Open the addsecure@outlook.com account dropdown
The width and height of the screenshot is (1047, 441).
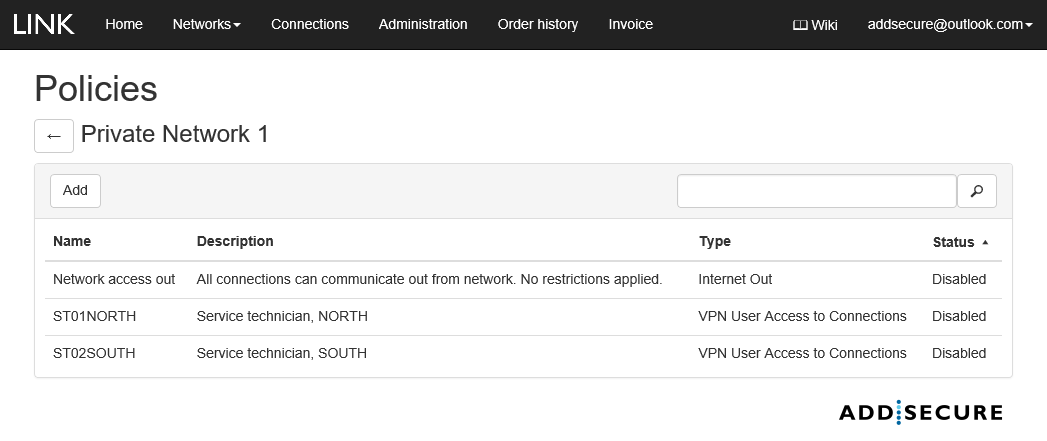[x=950, y=25]
